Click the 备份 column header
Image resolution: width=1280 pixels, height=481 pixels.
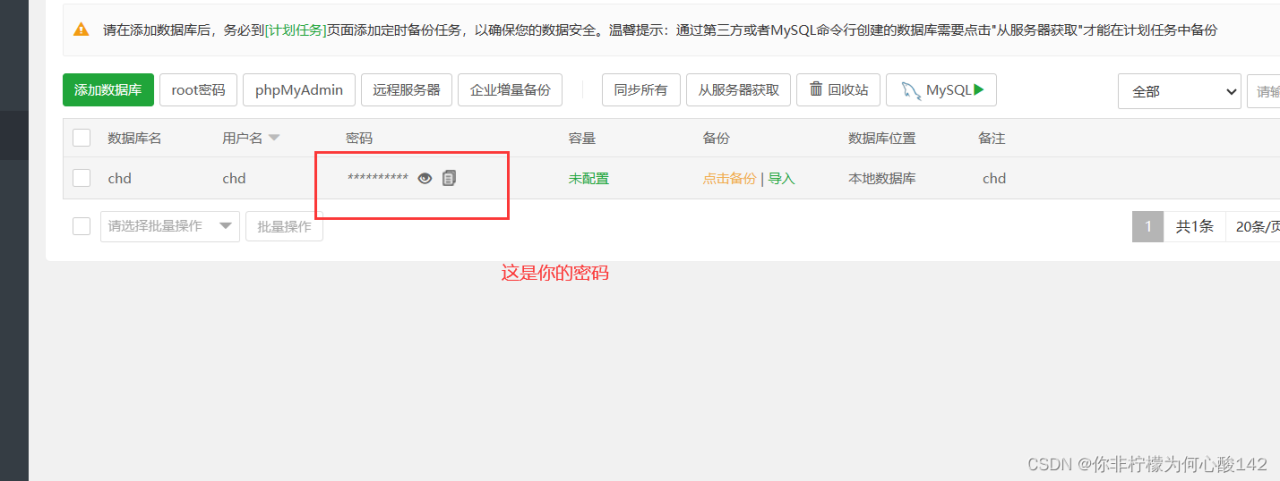pos(716,138)
